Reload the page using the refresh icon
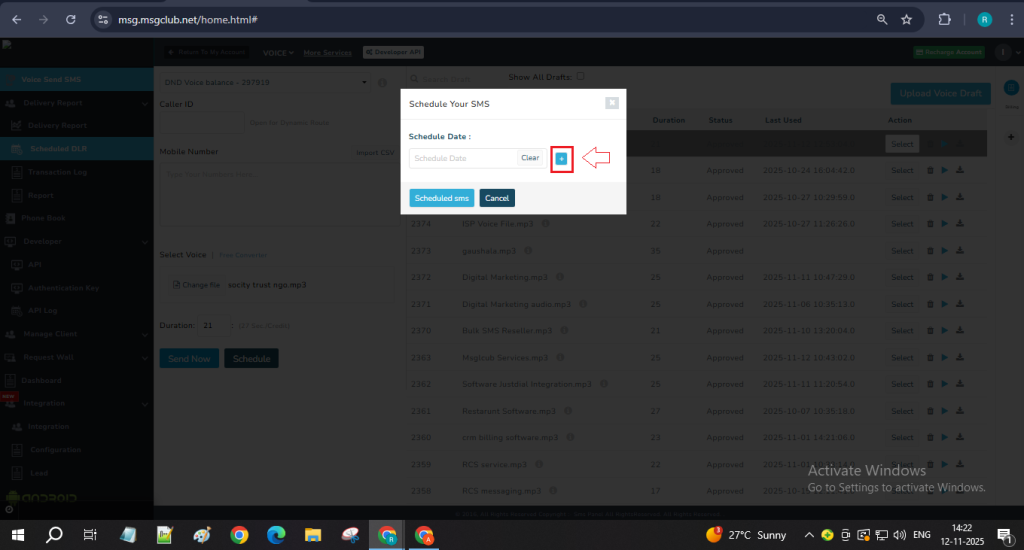Image resolution: width=1024 pixels, height=550 pixels. 70,19
